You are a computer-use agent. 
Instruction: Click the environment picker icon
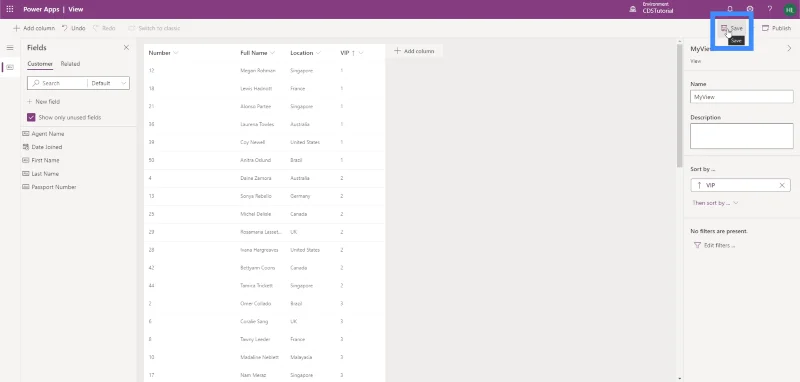point(633,9)
